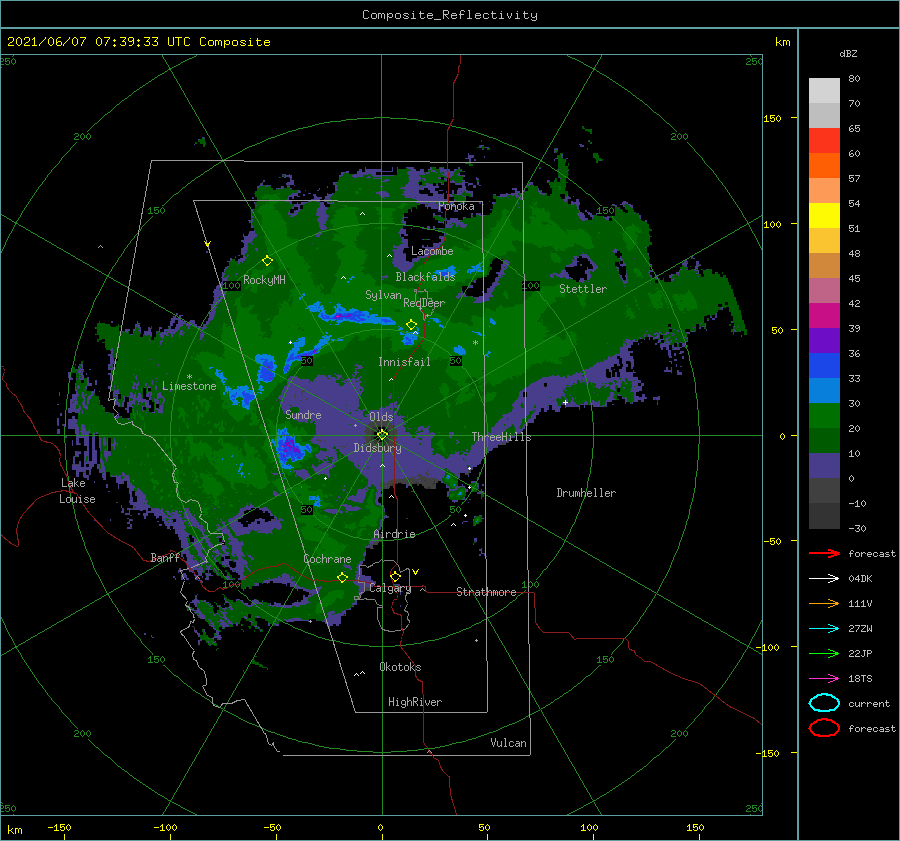Select the cyan 27ZW arrow legend icon
This screenshot has height=841, width=900.
824,628
